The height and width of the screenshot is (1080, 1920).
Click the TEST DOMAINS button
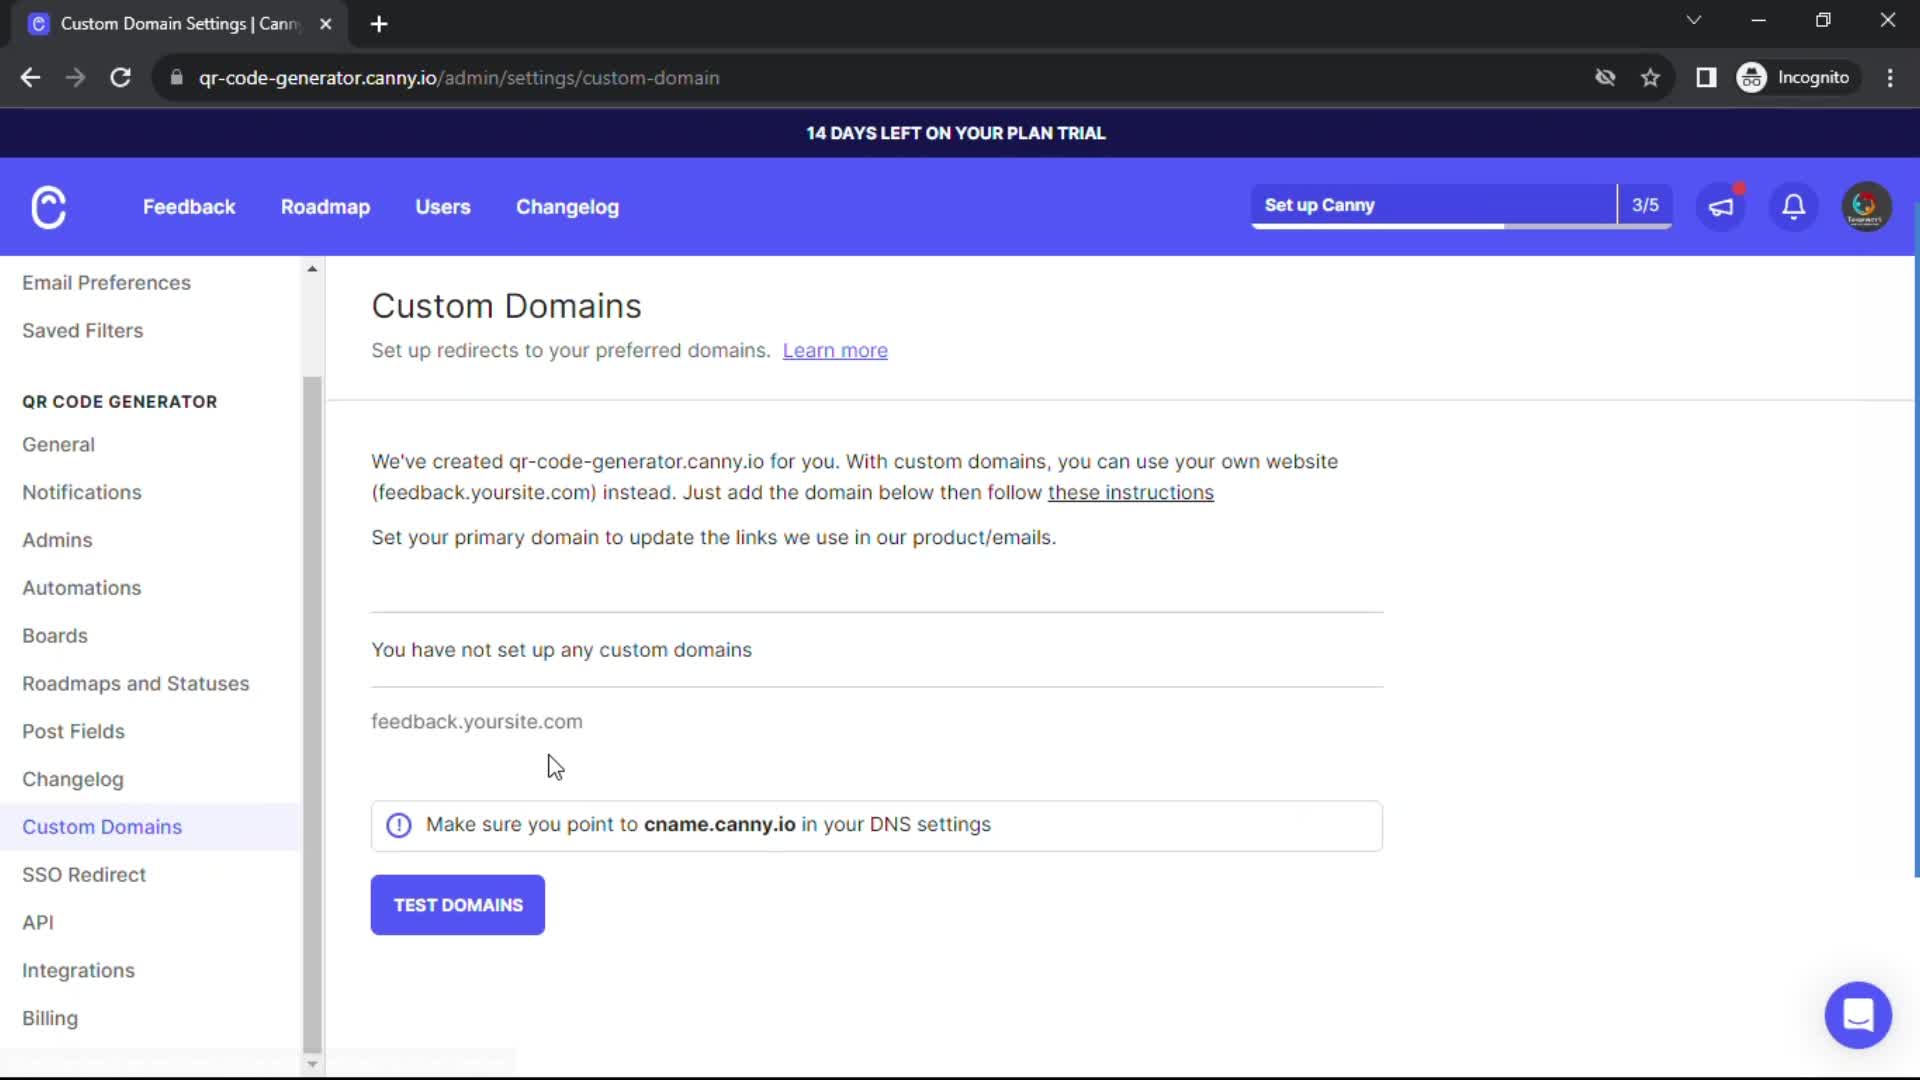[457, 905]
